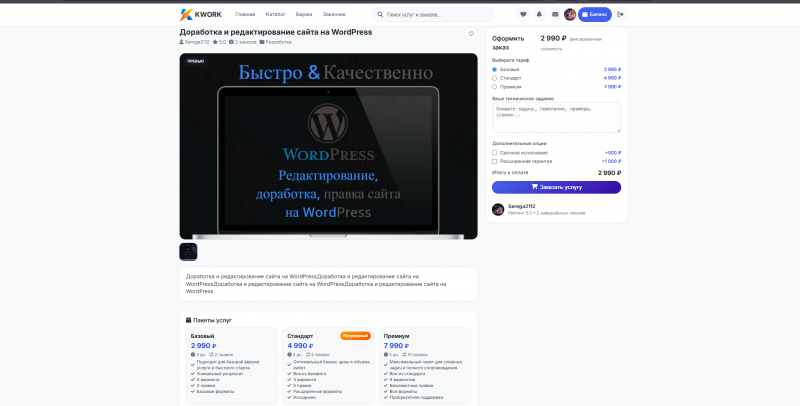Viewport: 800px width, 406px height.
Task: Click the logout arrow icon
Action: (620, 15)
